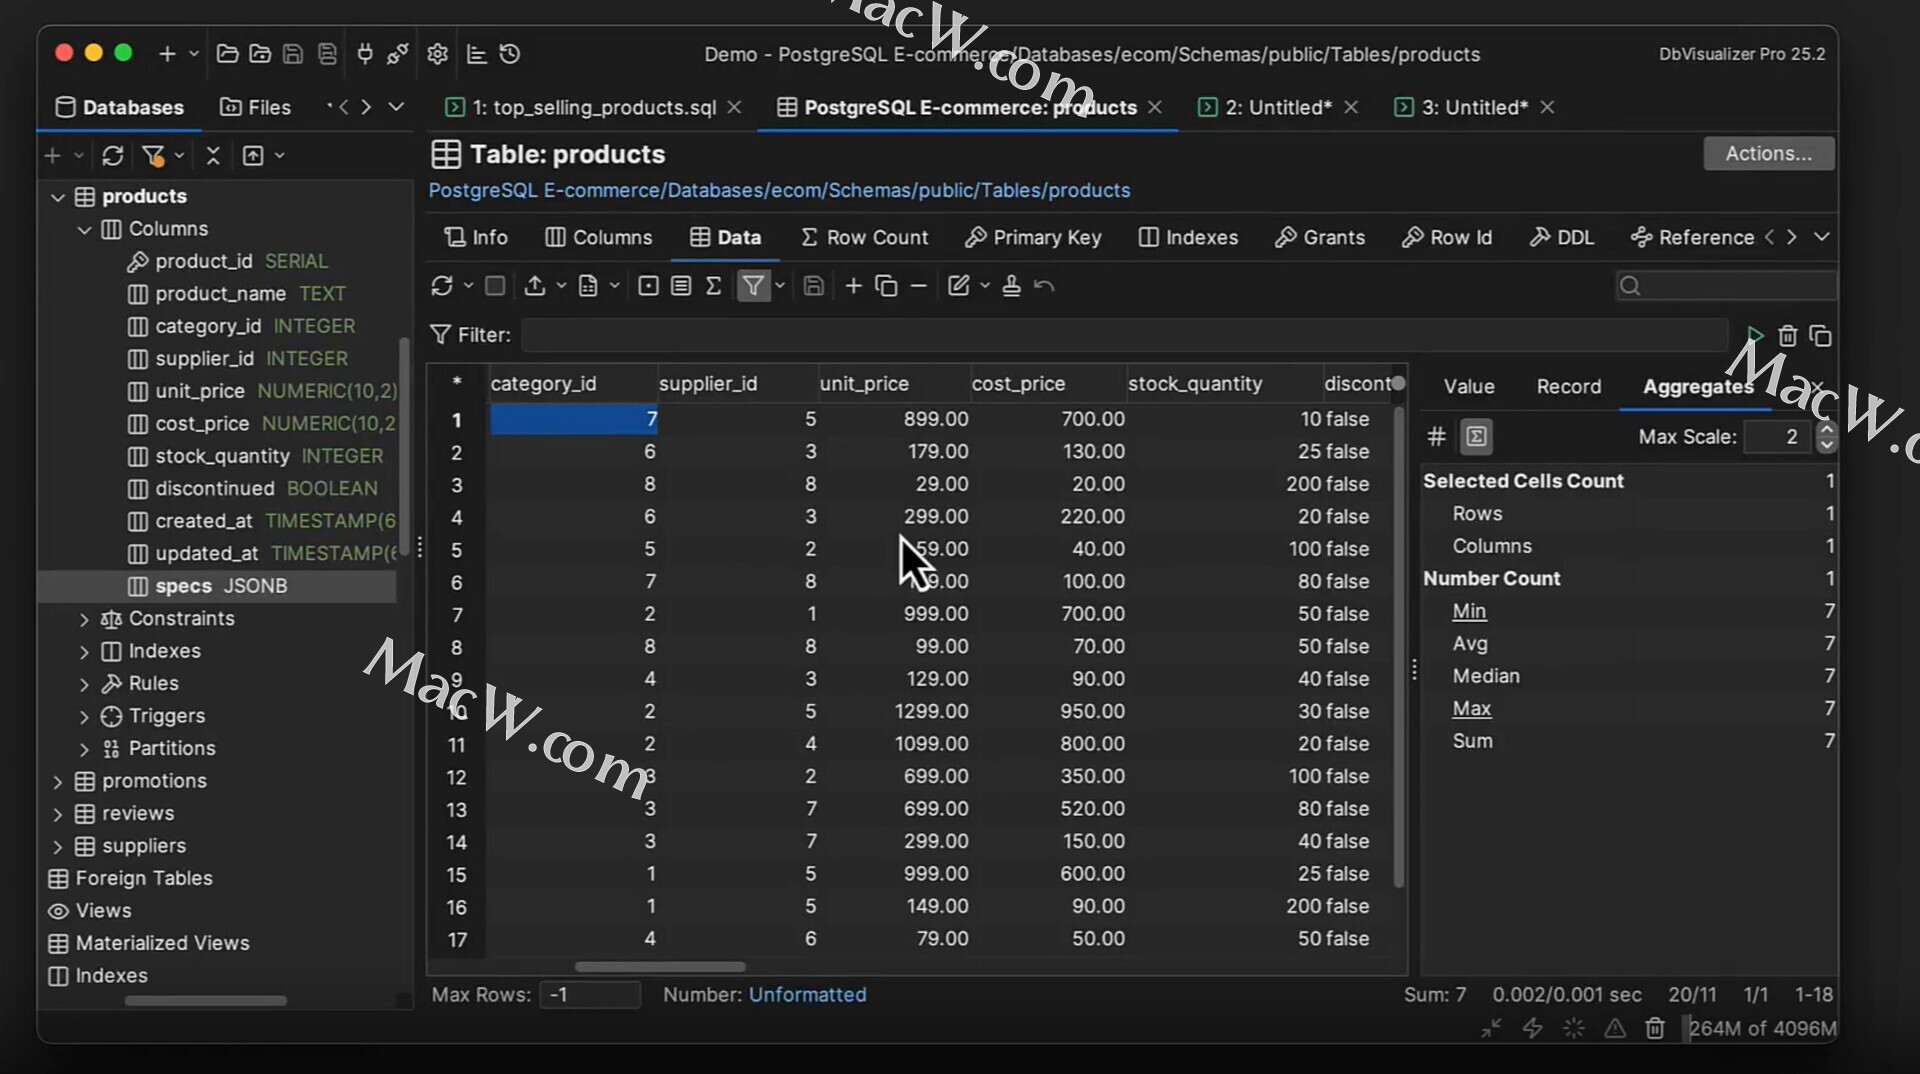The image size is (1920, 1074).
Task: Click the Undo arrow in grid toolbar
Action: point(1044,286)
